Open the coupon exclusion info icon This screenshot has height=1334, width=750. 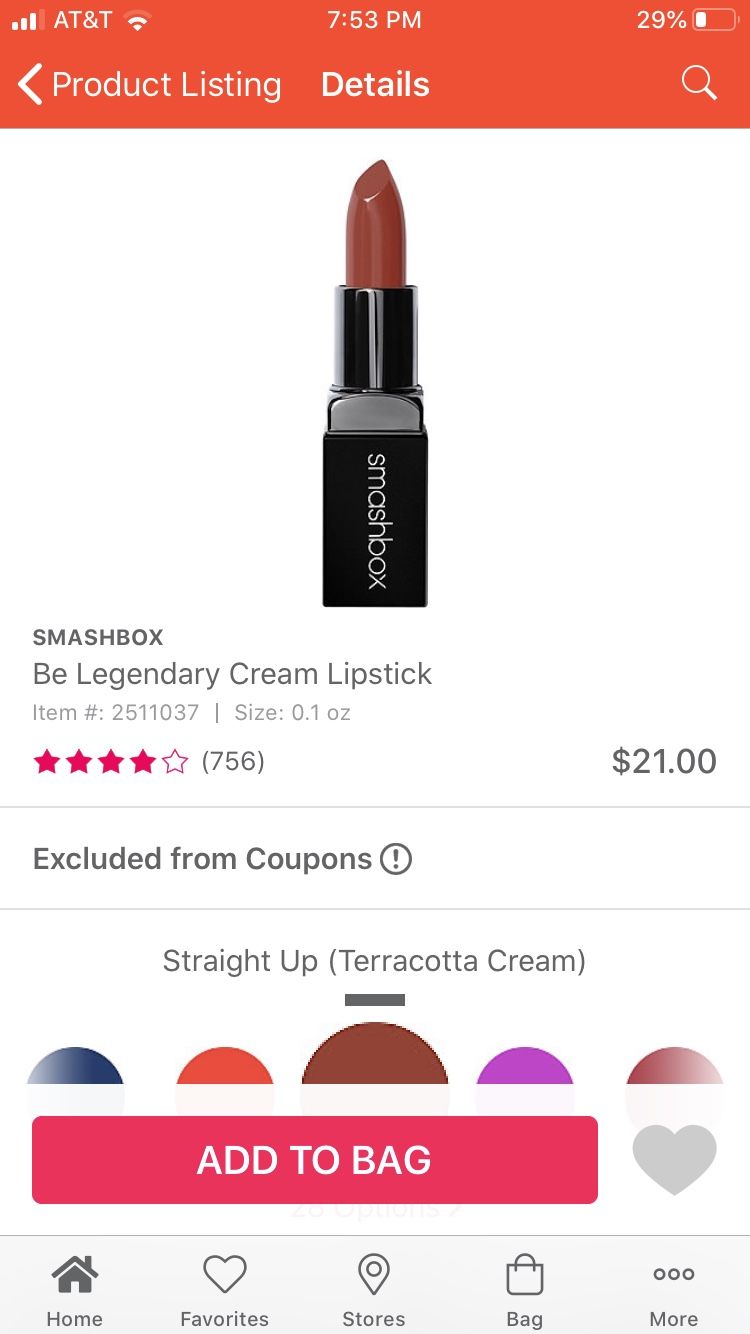click(x=396, y=859)
